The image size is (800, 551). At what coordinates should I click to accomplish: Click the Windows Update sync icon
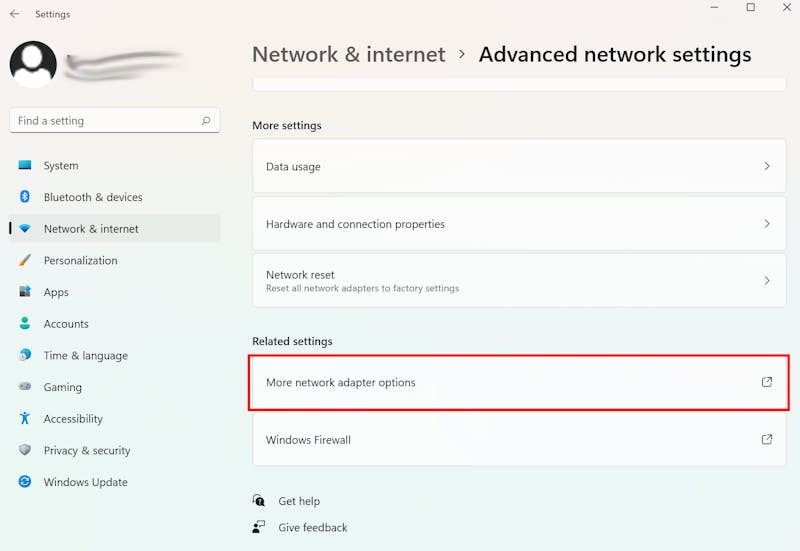click(24, 481)
